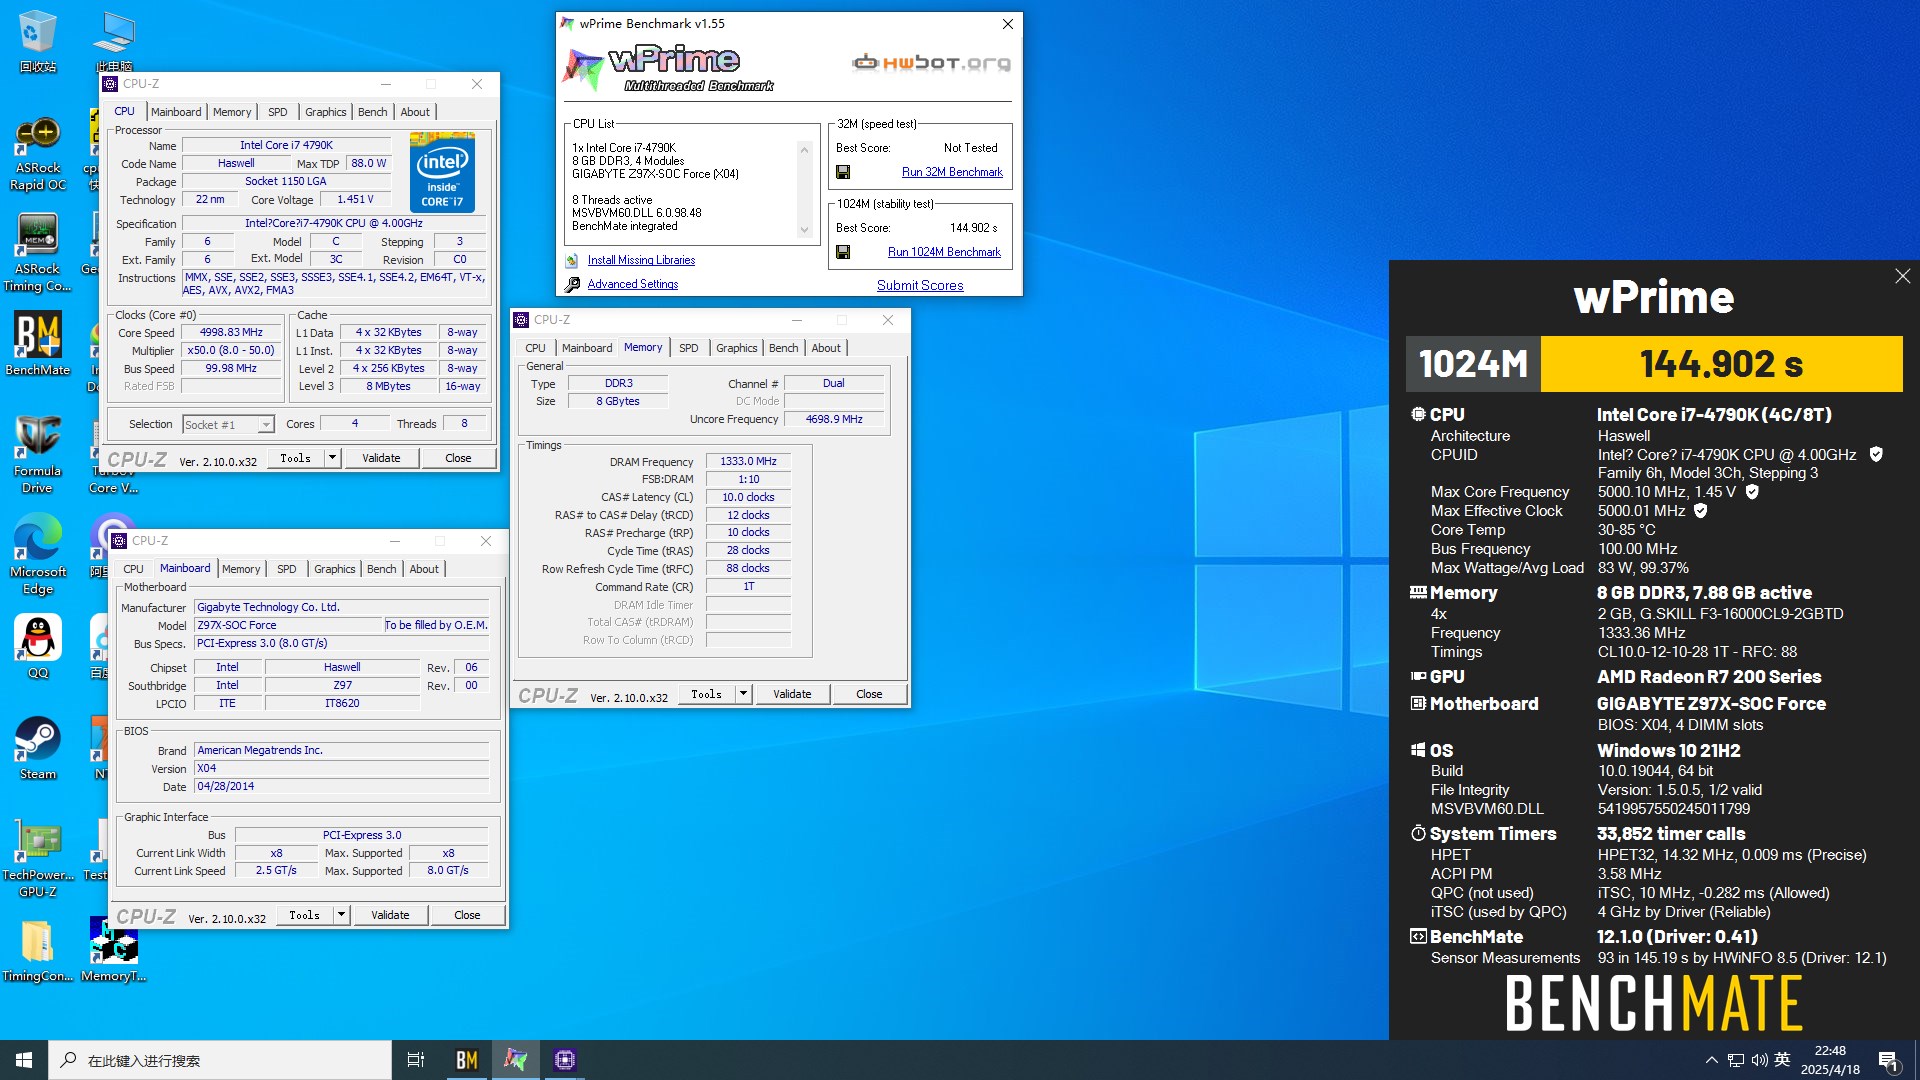The image size is (1920, 1080).
Task: Switch to Mainboard tab in top CPU-Z window
Action: click(176, 112)
